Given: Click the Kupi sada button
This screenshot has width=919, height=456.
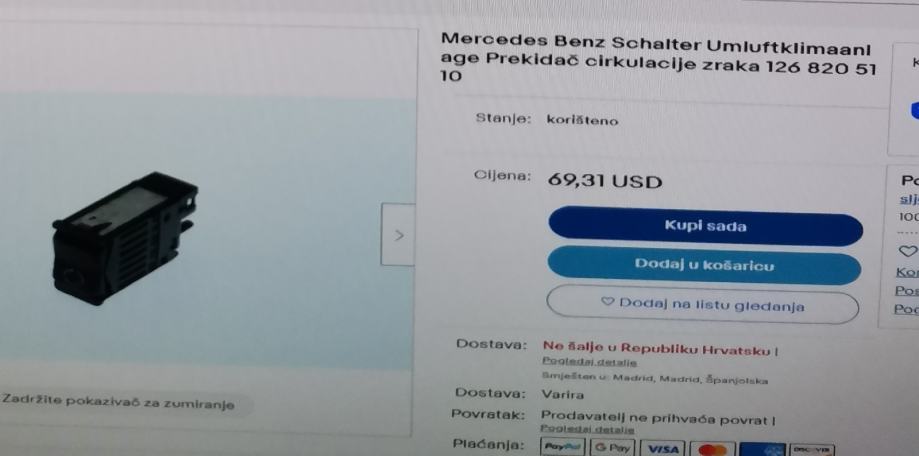Looking at the screenshot, I should 706,226.
